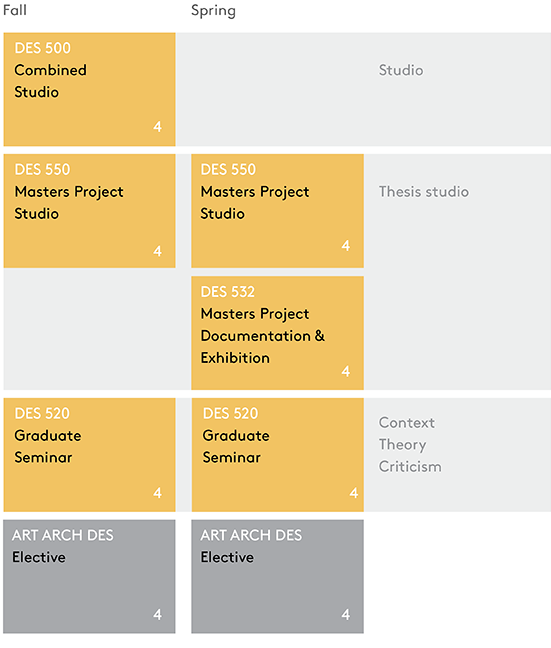
Task: Click the Criticism label text
Action: pos(410,467)
